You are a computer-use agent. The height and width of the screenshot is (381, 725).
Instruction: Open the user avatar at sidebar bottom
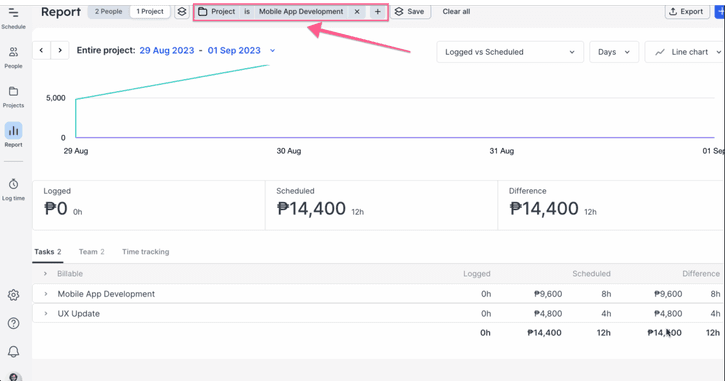[14, 377]
